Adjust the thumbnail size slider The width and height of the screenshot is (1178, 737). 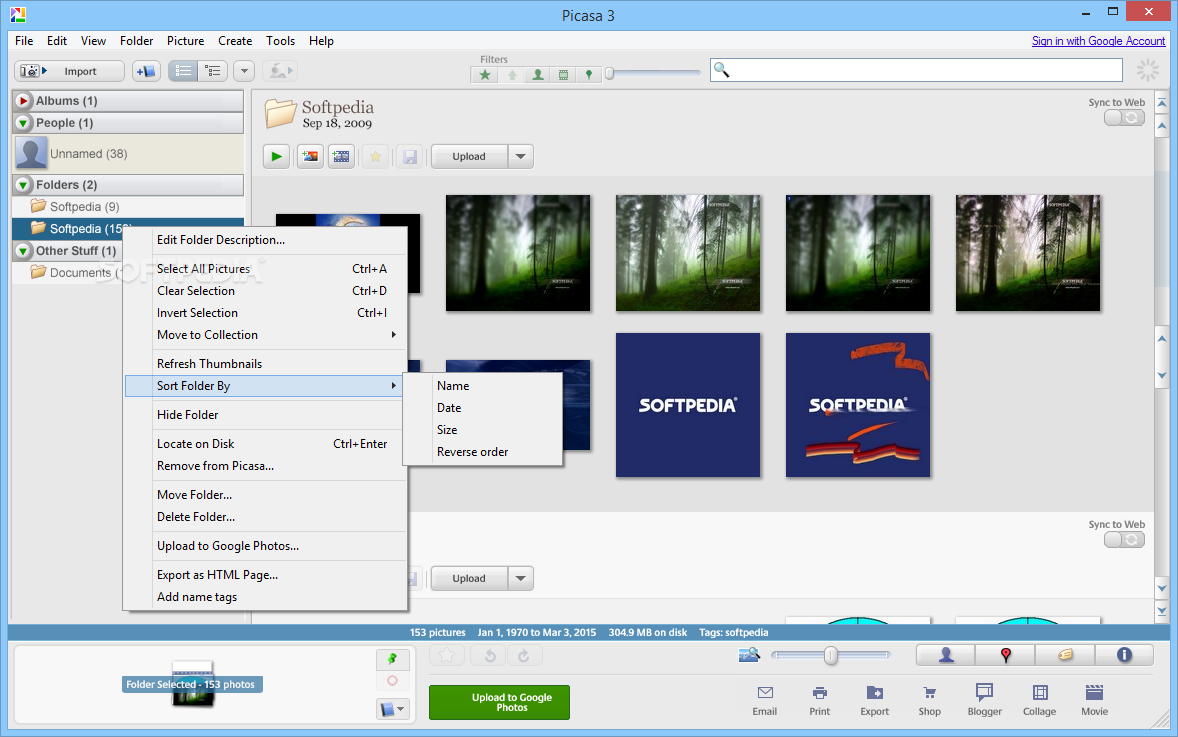tap(830, 656)
